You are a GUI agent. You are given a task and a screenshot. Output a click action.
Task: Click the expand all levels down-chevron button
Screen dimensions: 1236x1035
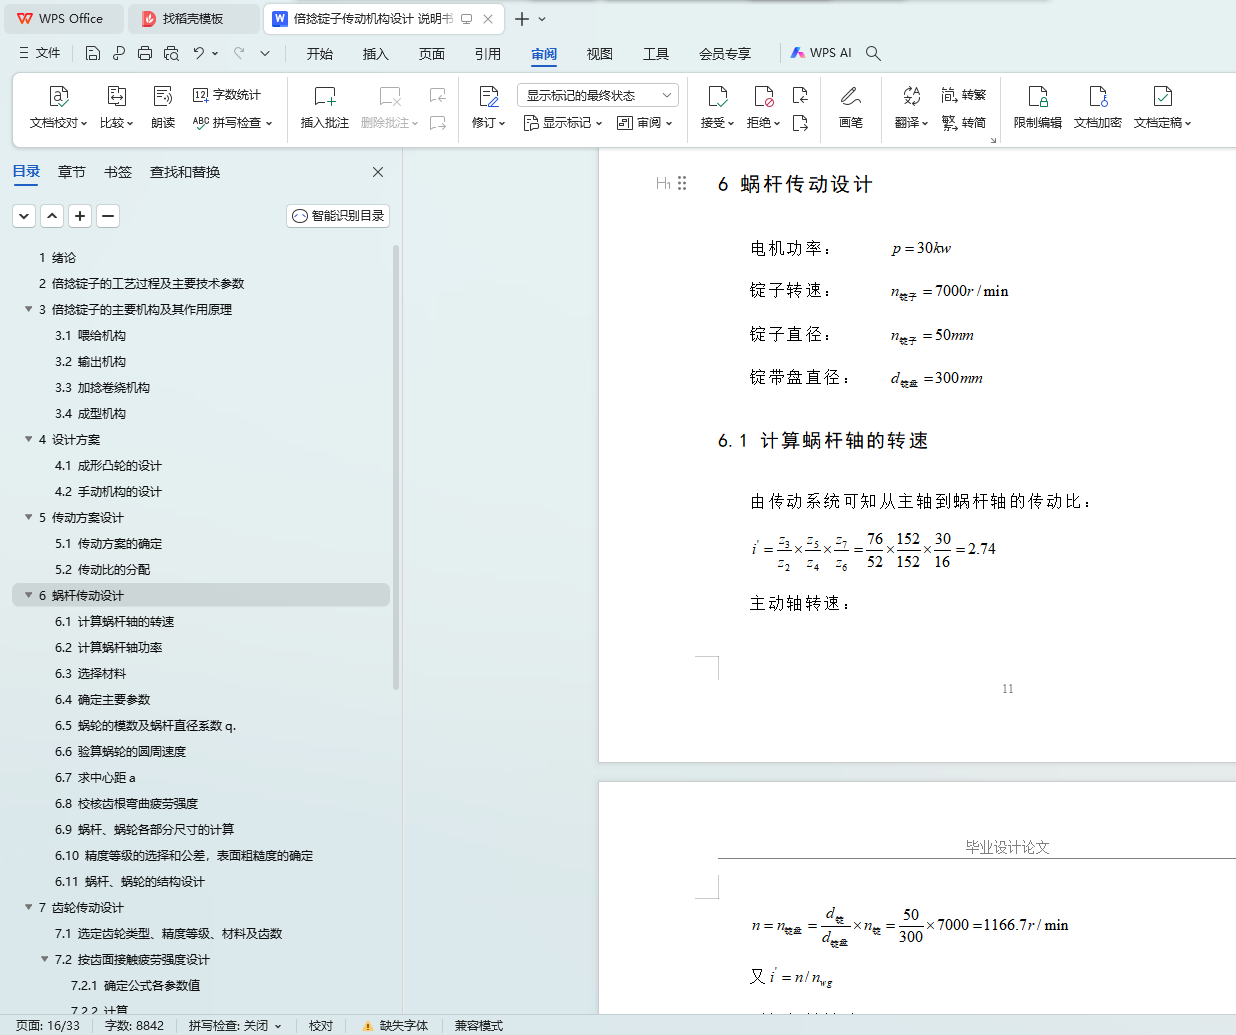25,215
